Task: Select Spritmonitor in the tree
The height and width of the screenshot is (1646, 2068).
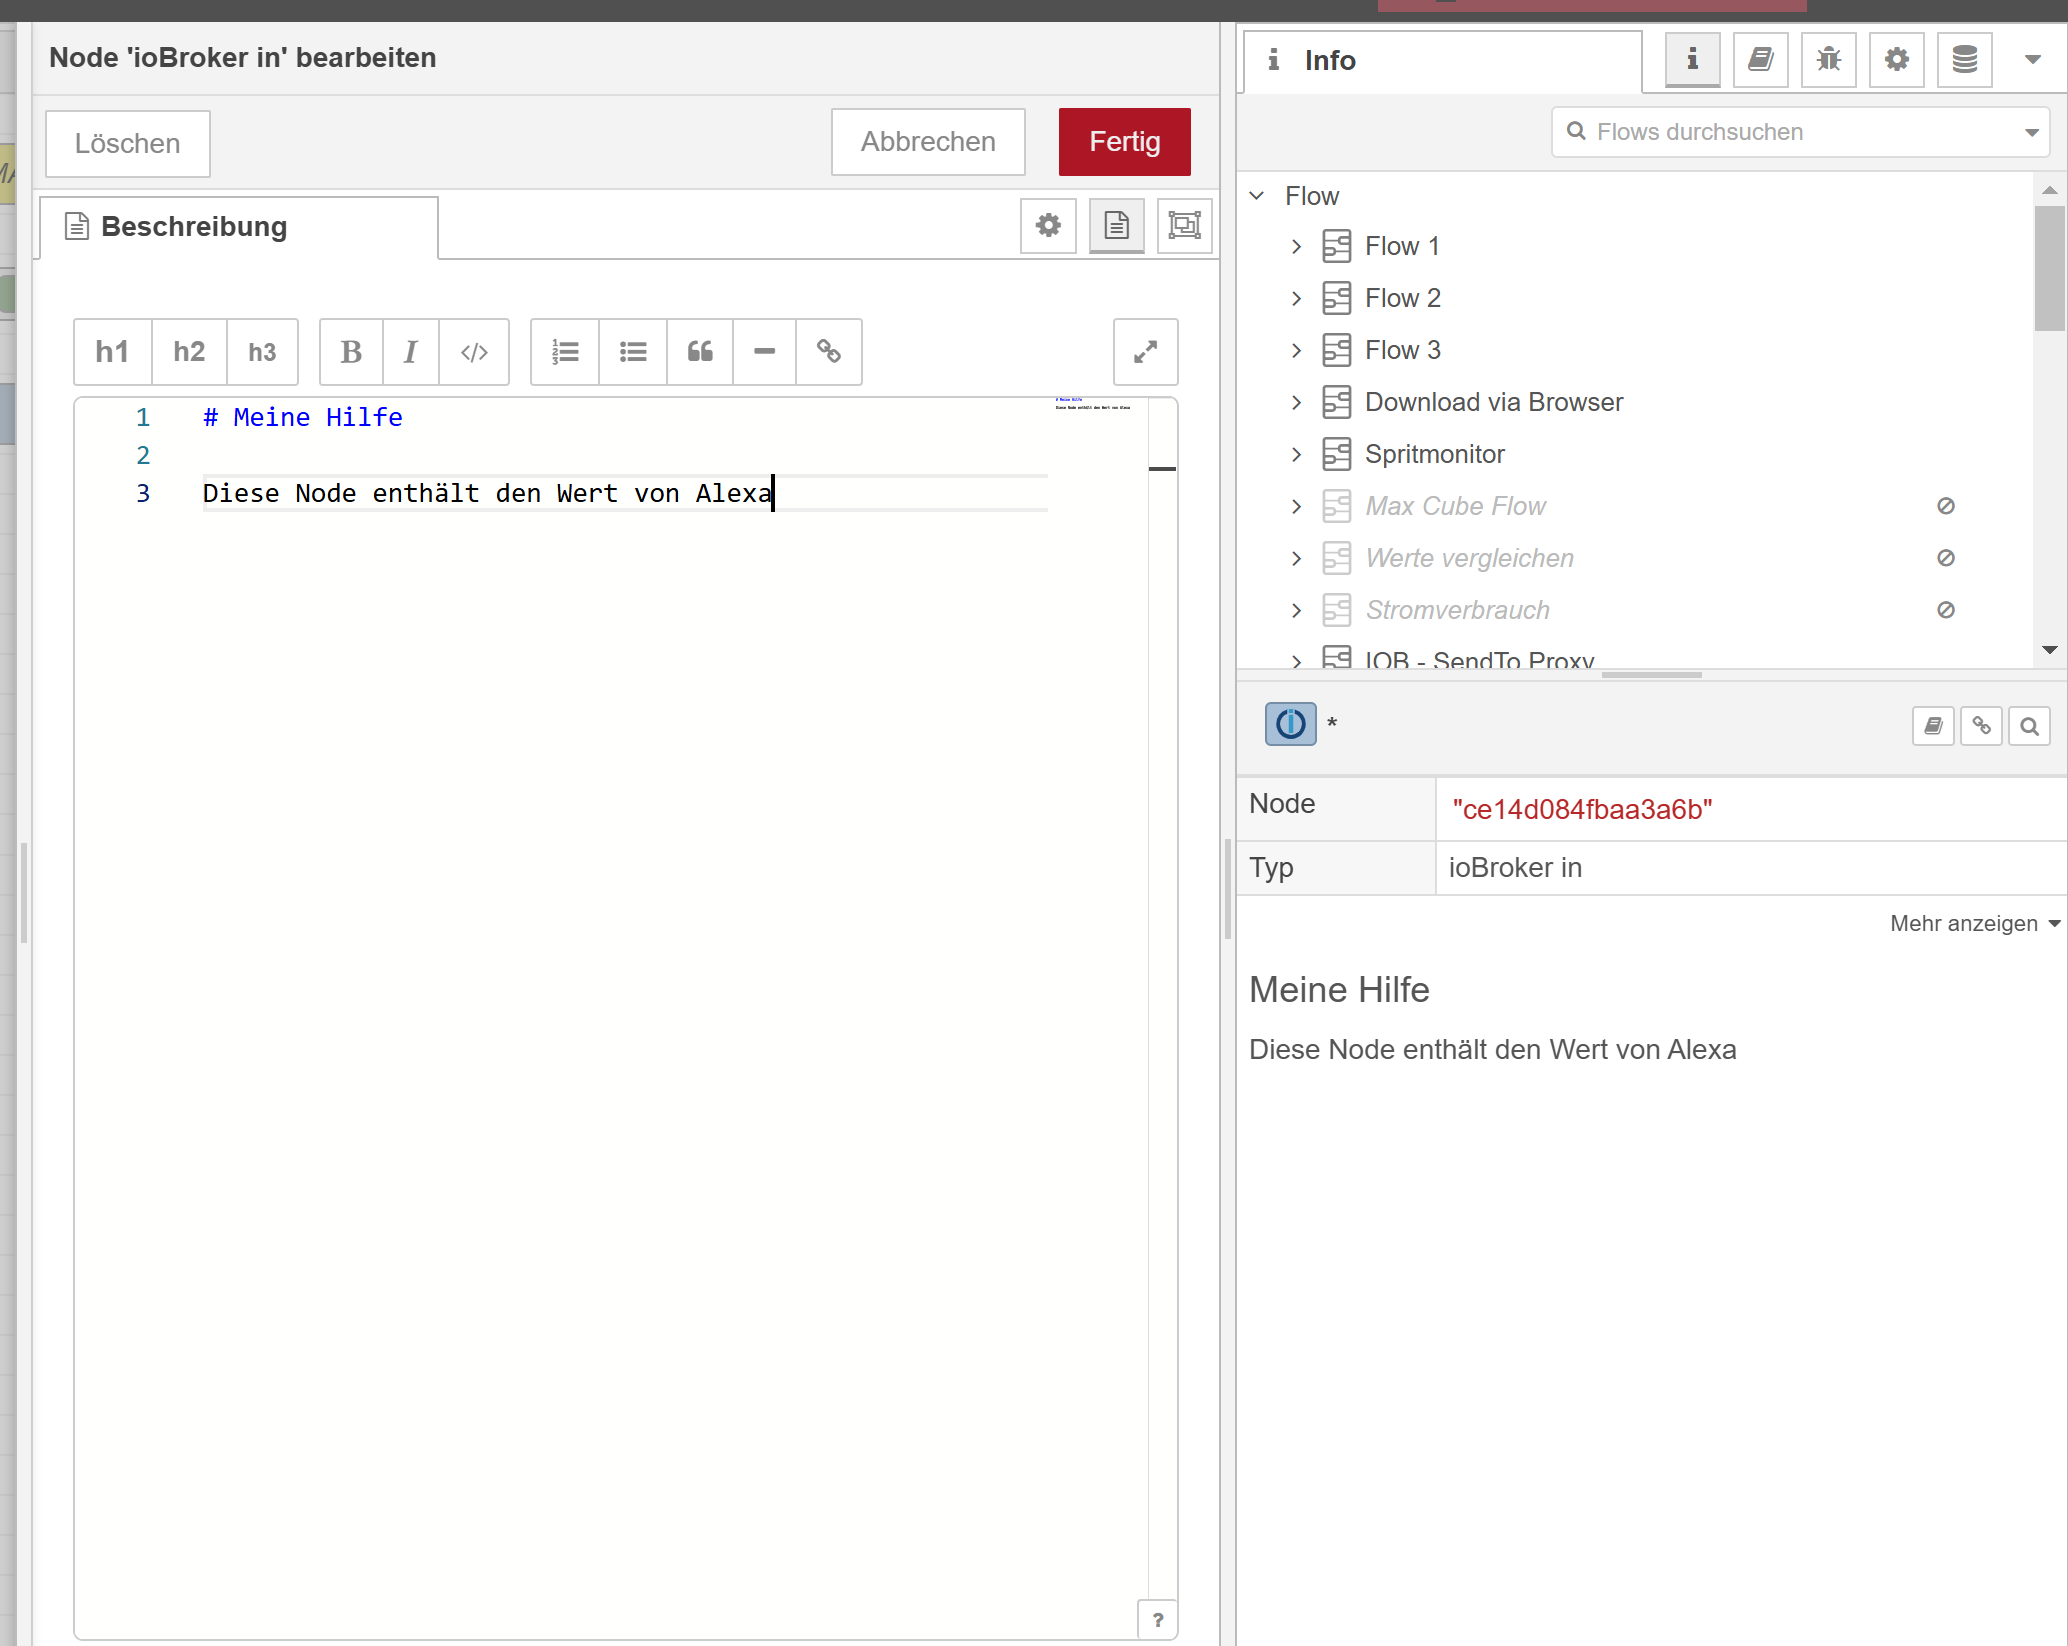Action: pos(1435,454)
